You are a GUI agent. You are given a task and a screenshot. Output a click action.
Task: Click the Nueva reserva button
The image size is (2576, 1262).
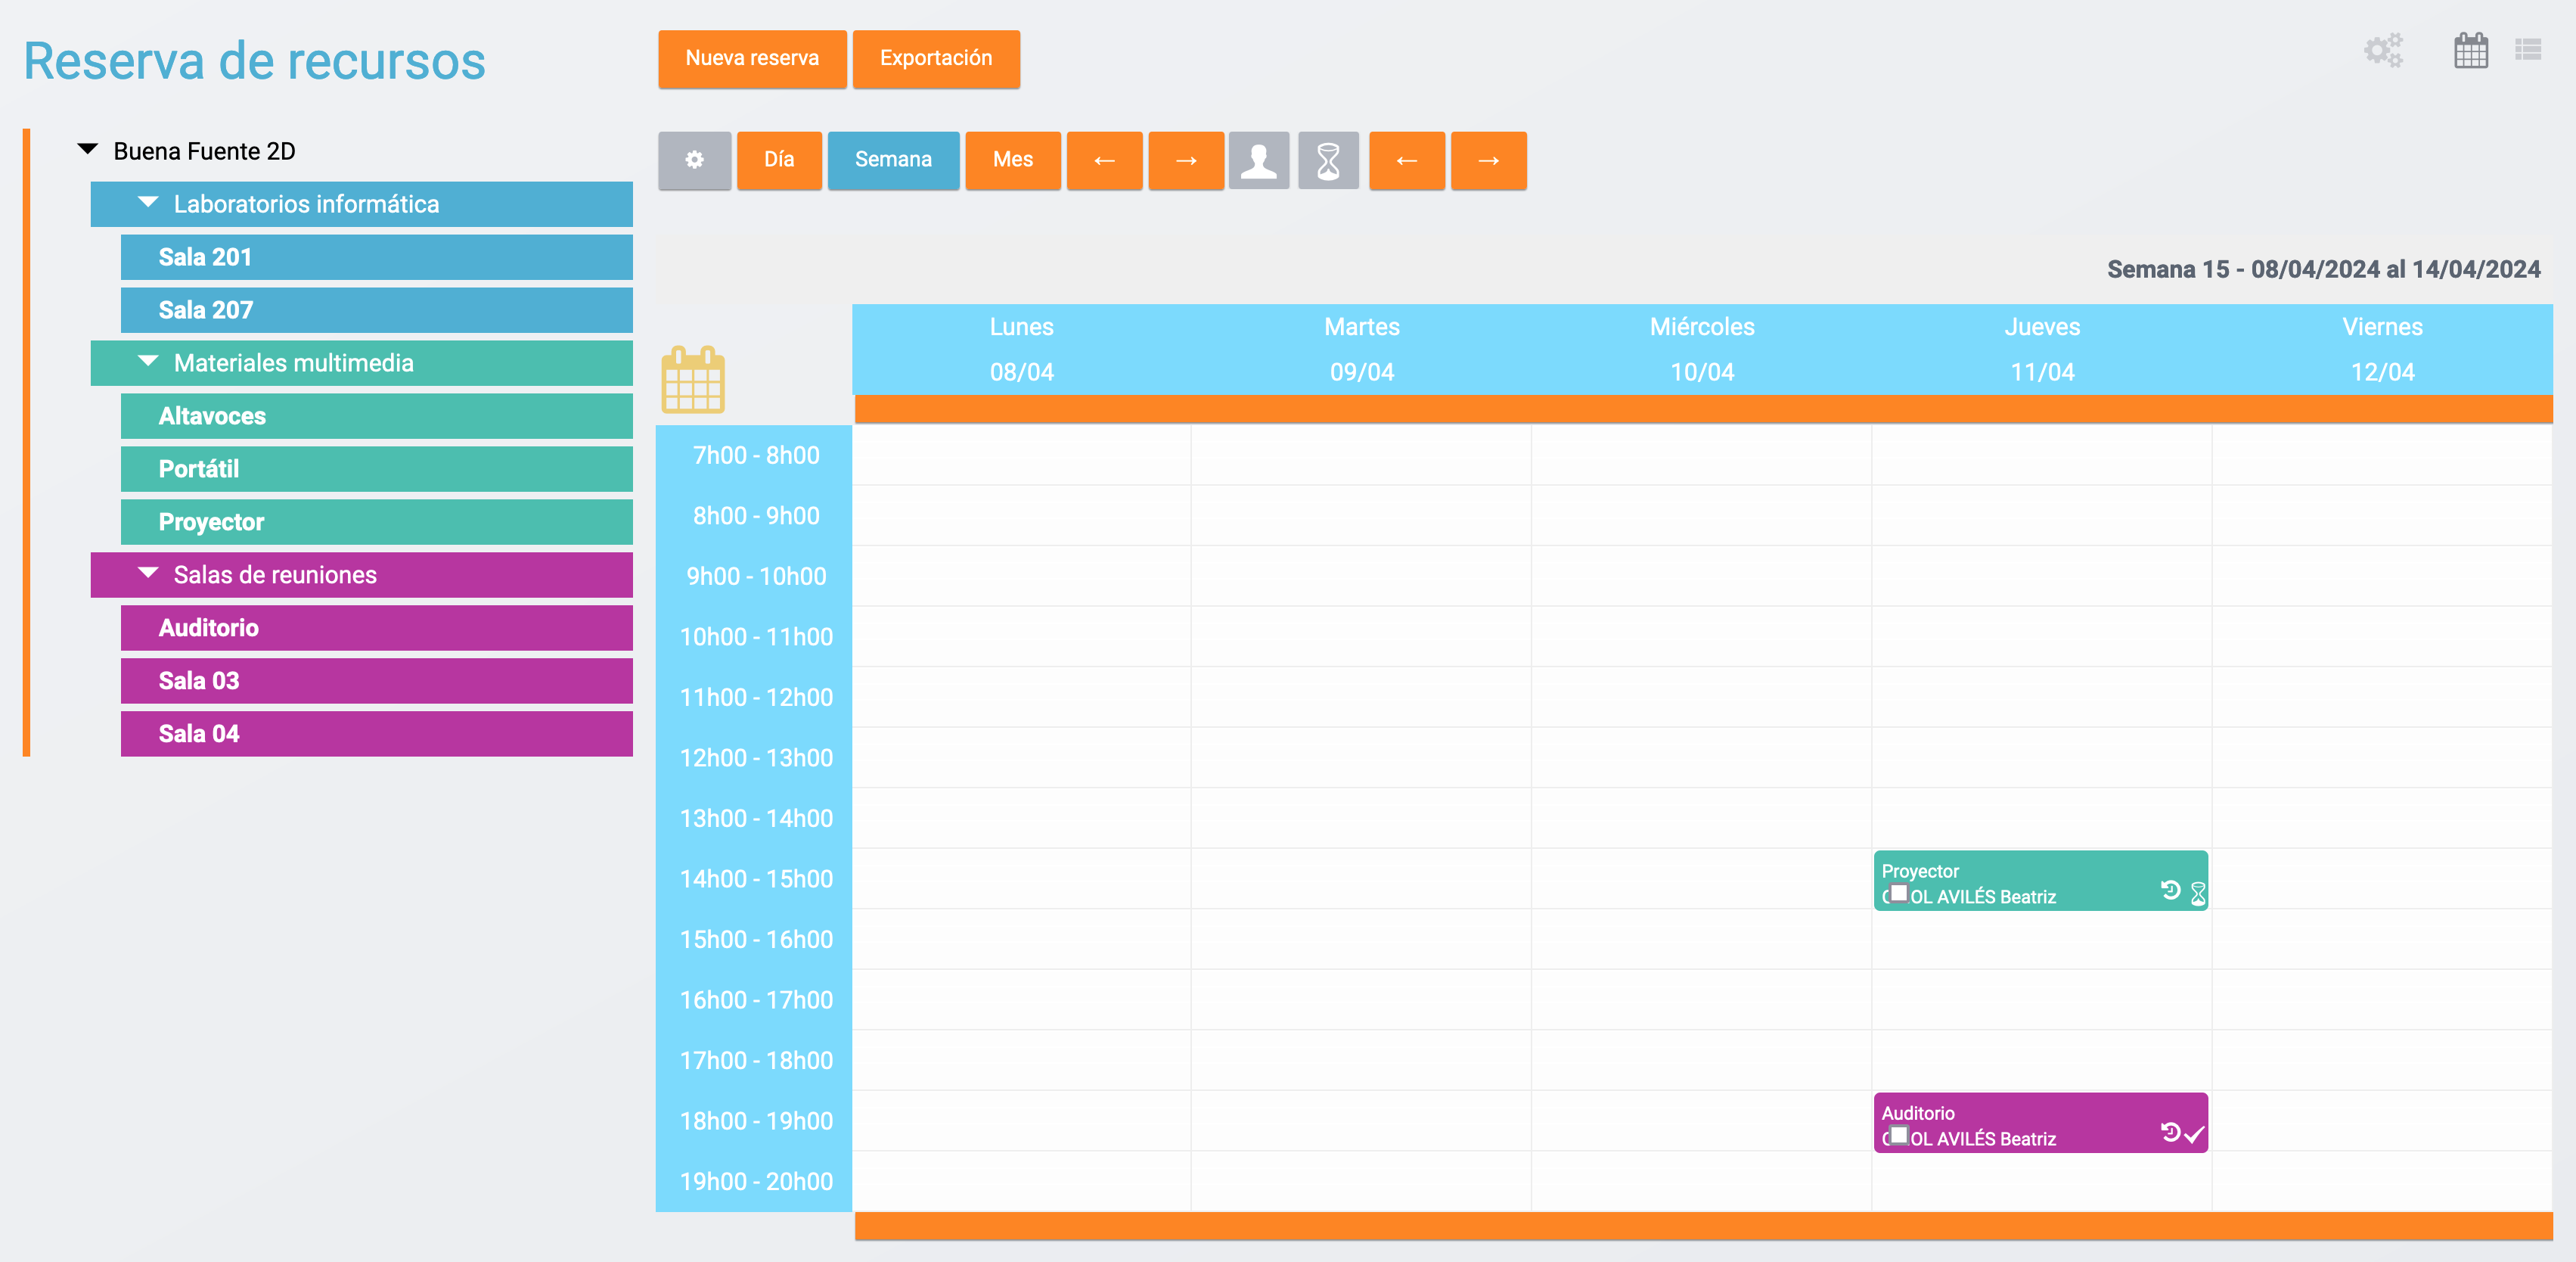(752, 59)
